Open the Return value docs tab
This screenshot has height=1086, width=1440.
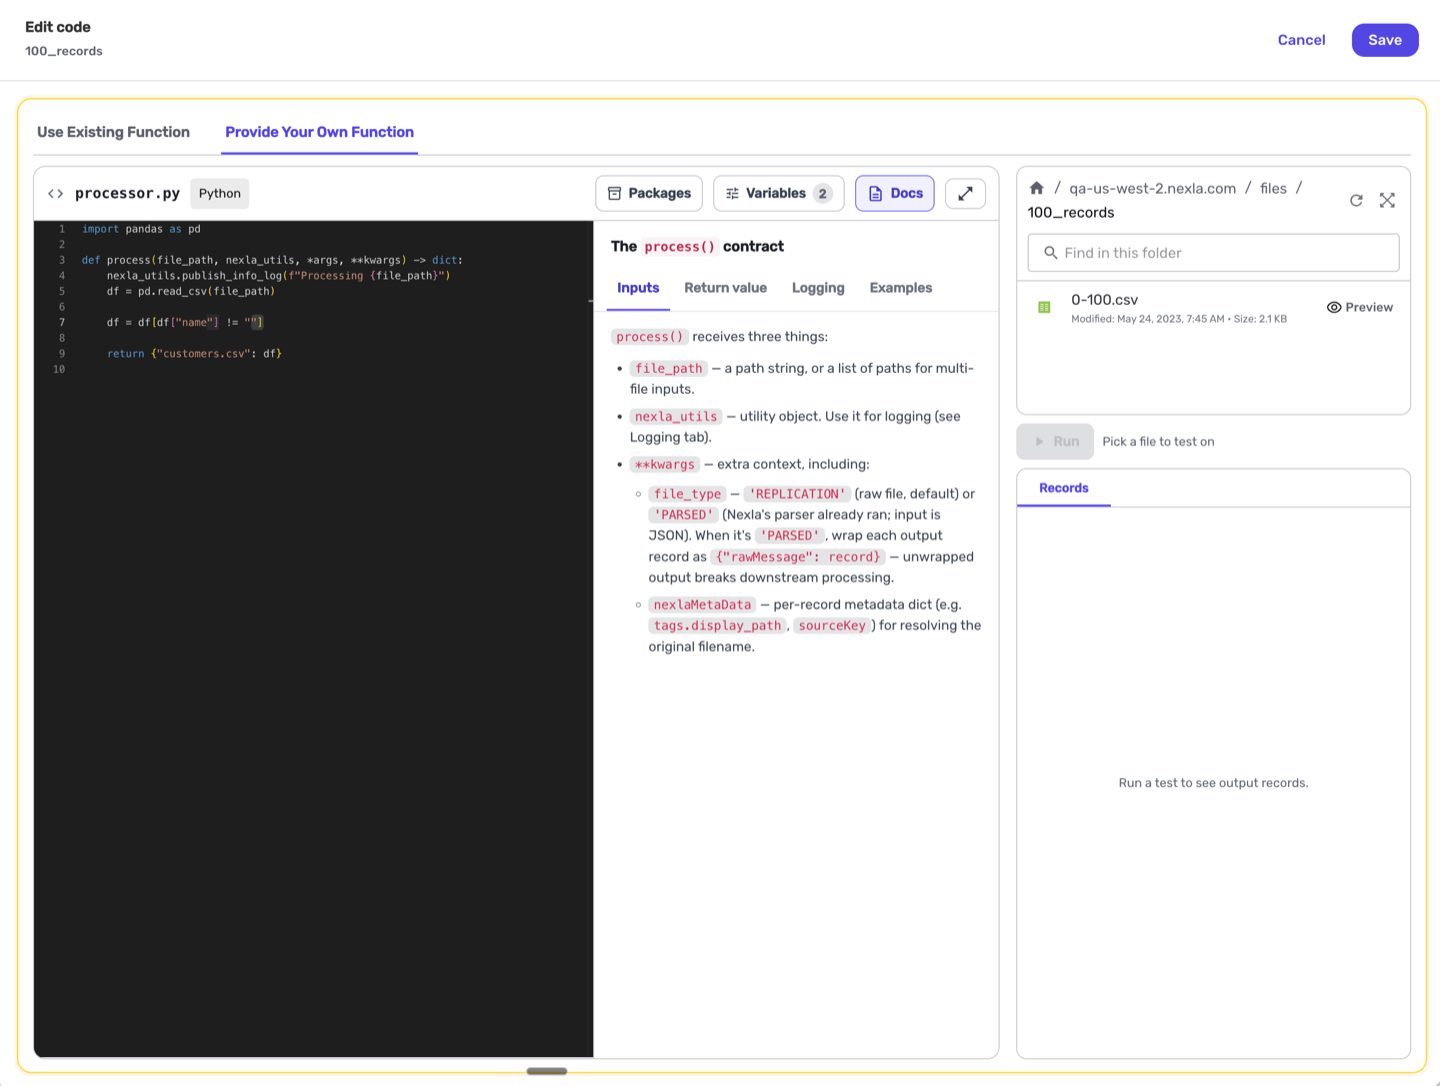[x=725, y=288]
